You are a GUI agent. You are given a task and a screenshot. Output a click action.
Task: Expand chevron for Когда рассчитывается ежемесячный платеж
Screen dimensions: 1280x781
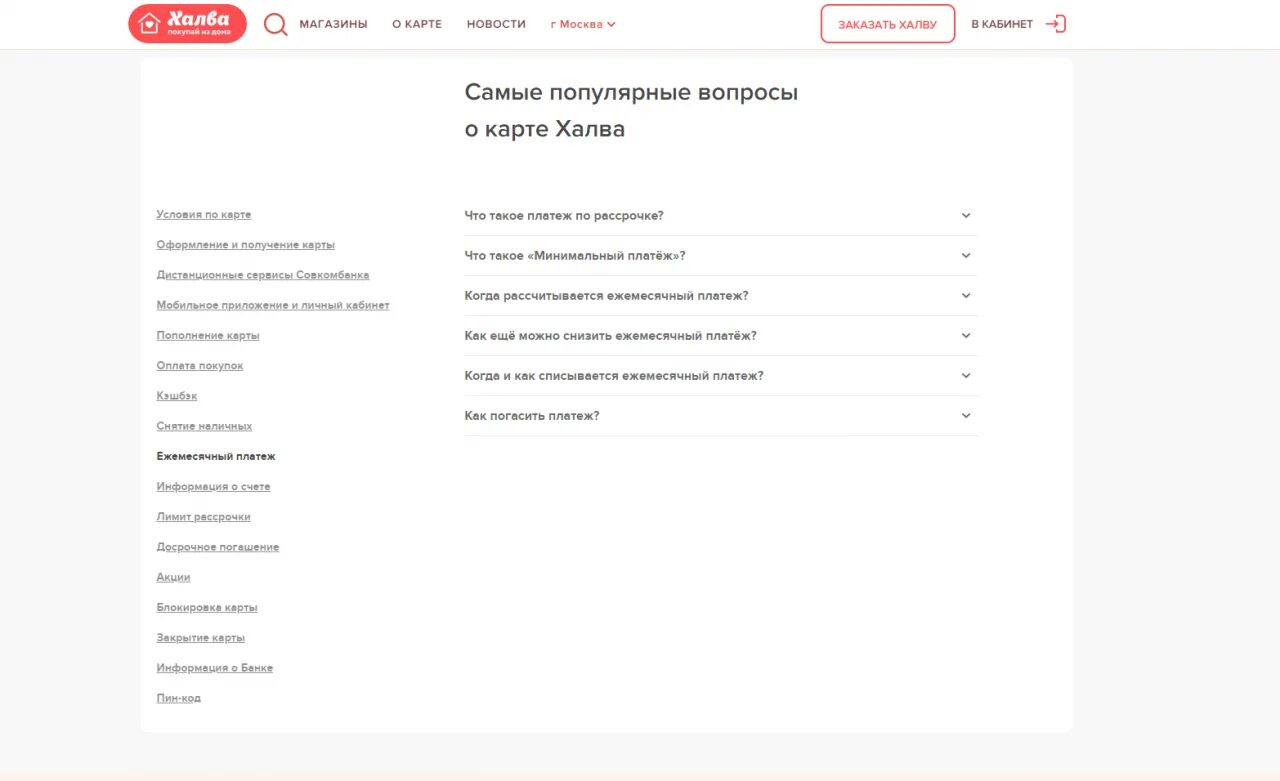pyautogui.click(x=966, y=296)
